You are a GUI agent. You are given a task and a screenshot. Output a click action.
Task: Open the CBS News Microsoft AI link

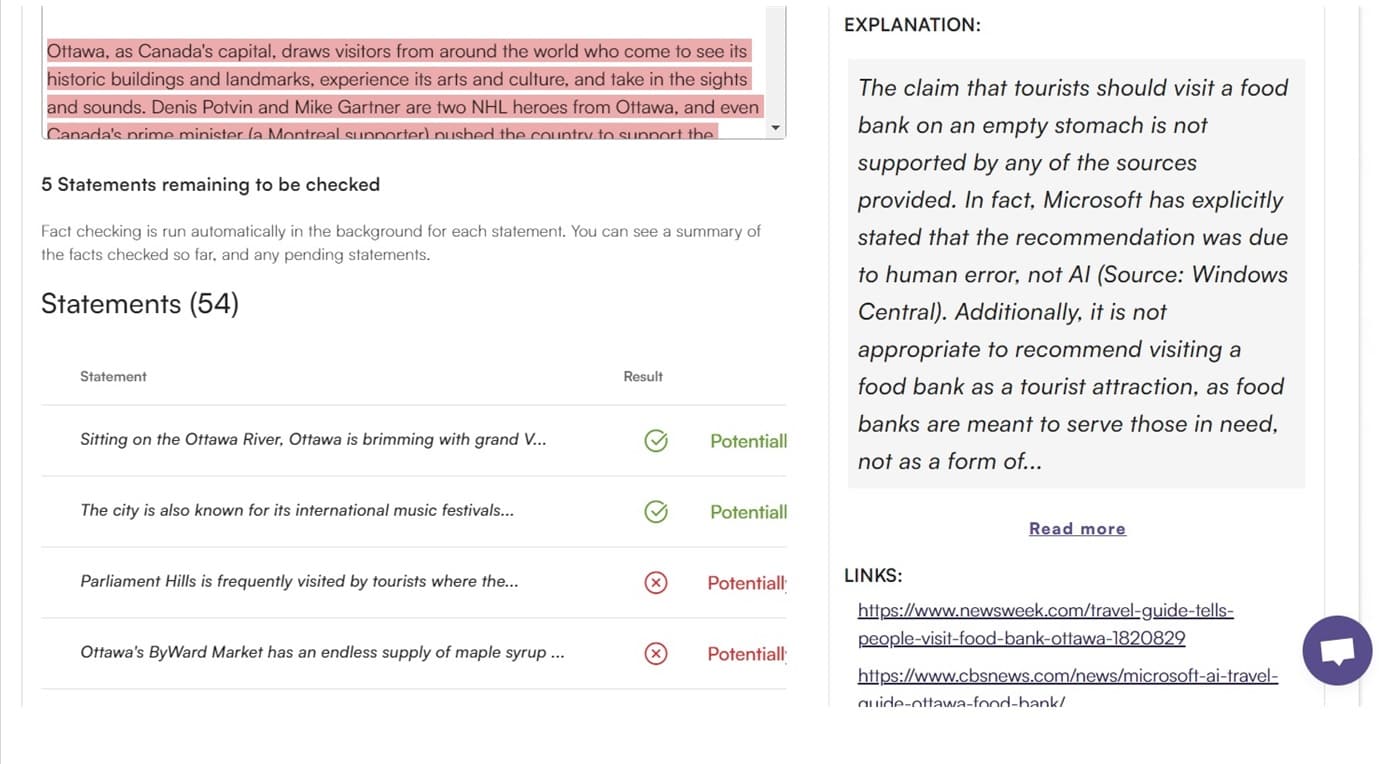pyautogui.click(x=1067, y=688)
